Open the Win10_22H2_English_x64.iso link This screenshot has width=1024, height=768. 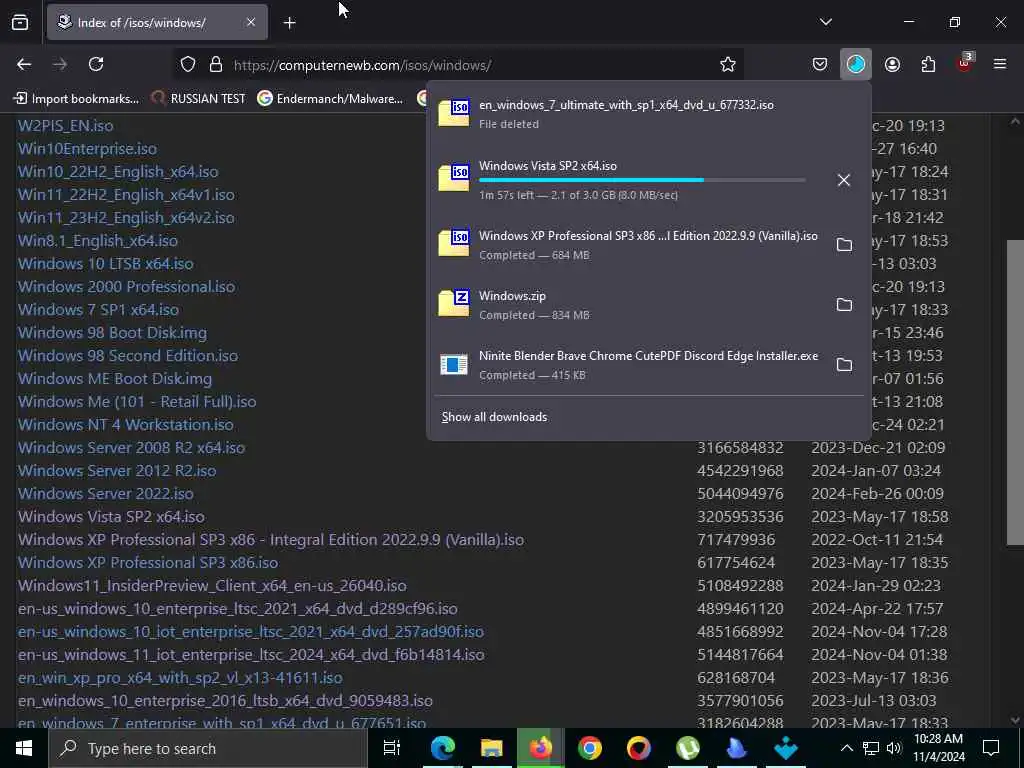click(x=118, y=172)
